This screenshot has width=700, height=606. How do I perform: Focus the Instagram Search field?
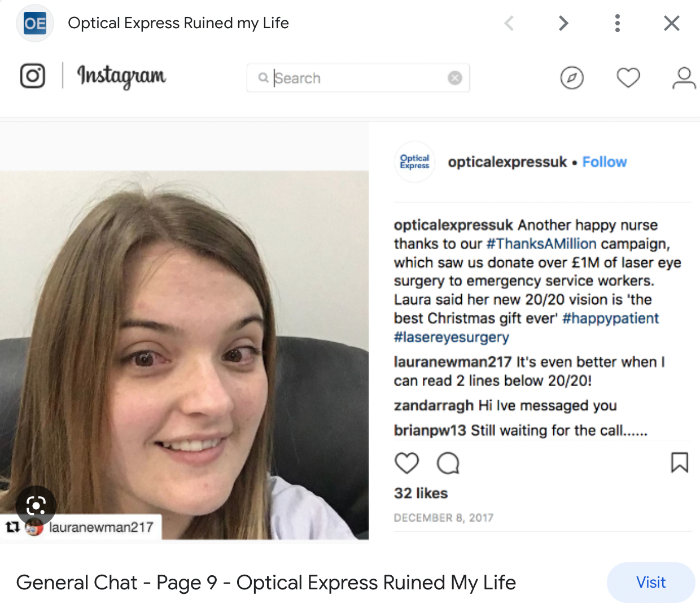[x=358, y=78]
